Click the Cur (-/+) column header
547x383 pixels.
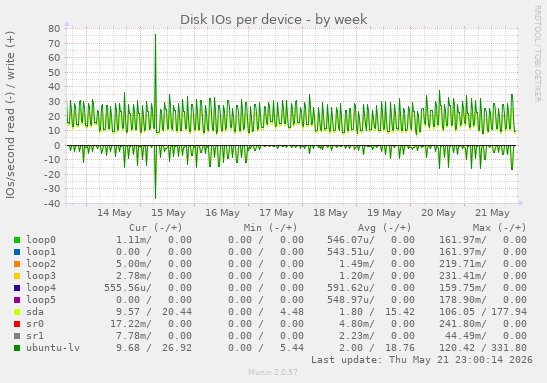156,228
